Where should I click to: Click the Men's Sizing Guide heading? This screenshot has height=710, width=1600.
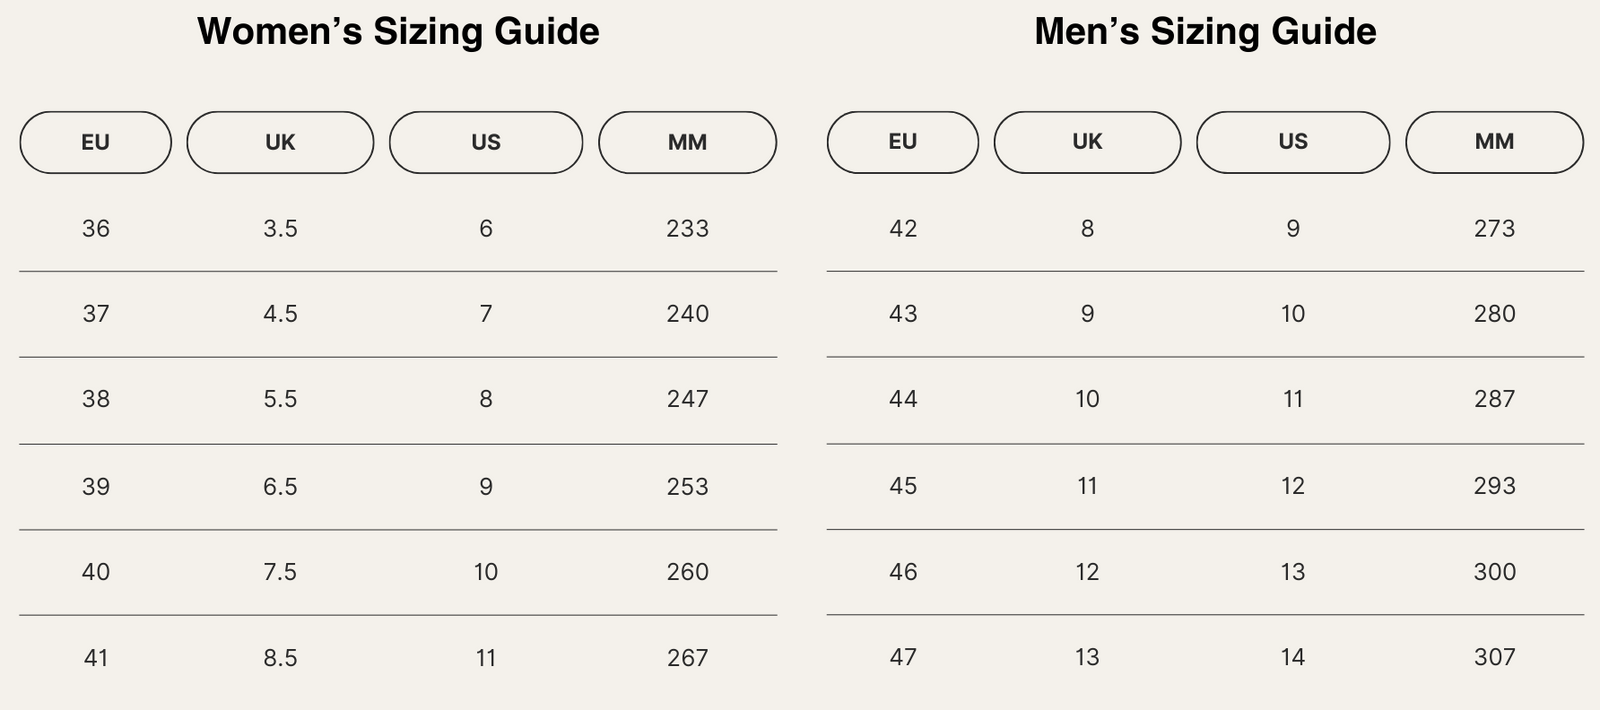pos(1205,31)
